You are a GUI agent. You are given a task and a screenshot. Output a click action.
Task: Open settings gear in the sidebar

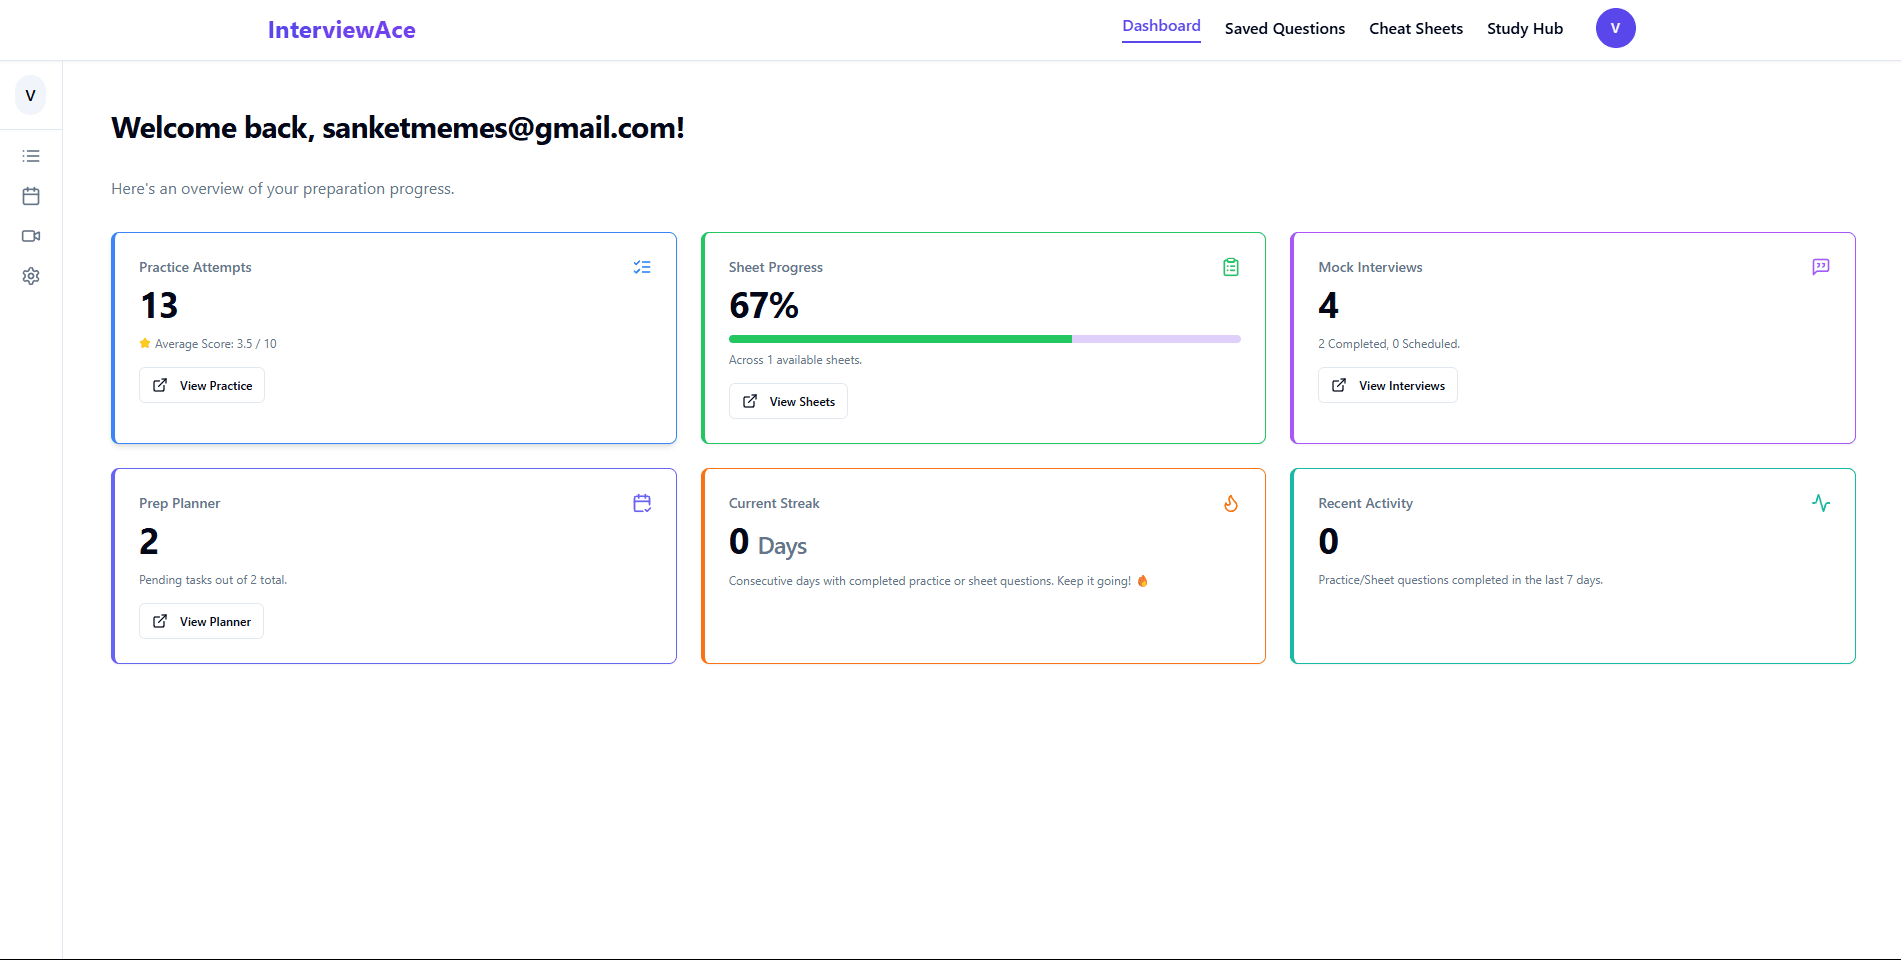click(31, 276)
